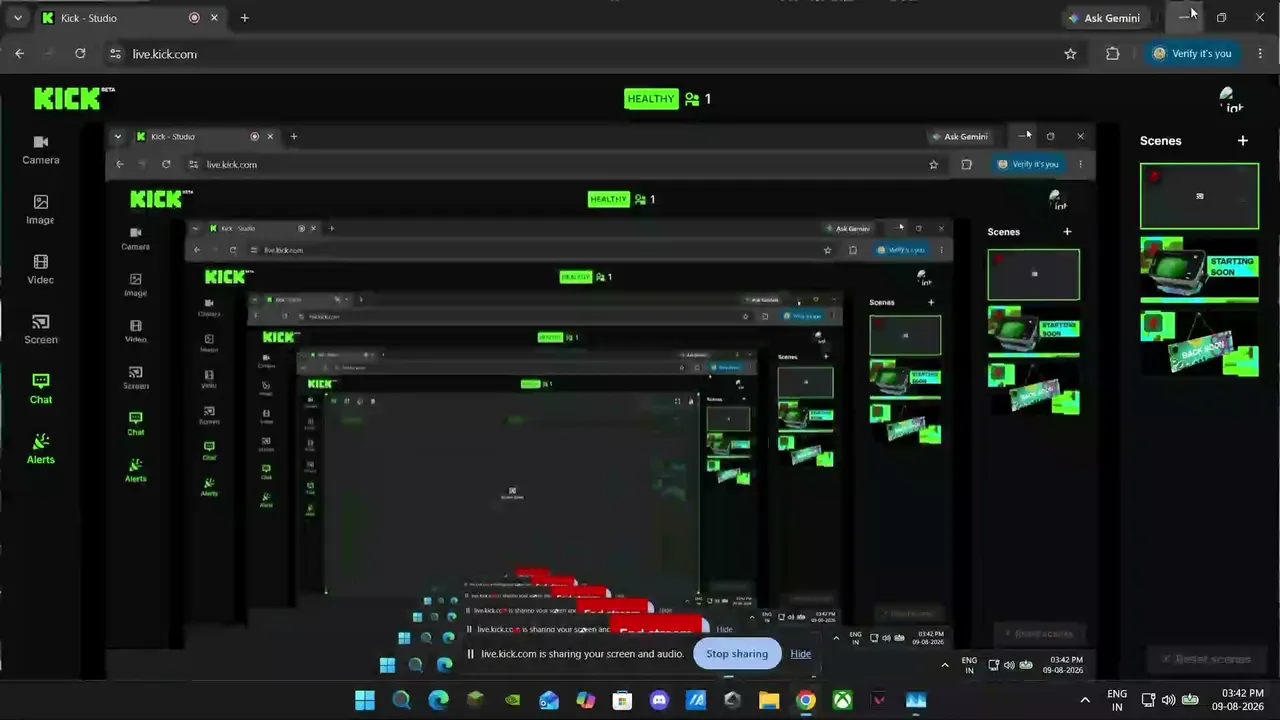The image size is (1280, 720).
Task: Reload the live.kick.com page
Action: click(x=80, y=54)
